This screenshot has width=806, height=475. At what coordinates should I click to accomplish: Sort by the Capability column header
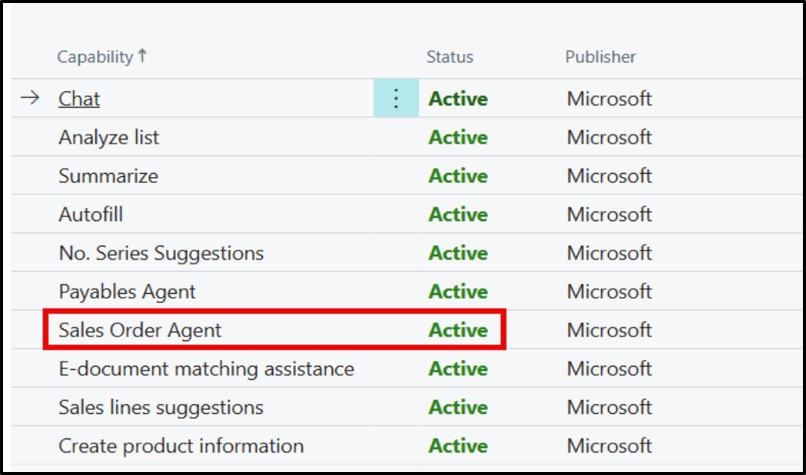102,57
